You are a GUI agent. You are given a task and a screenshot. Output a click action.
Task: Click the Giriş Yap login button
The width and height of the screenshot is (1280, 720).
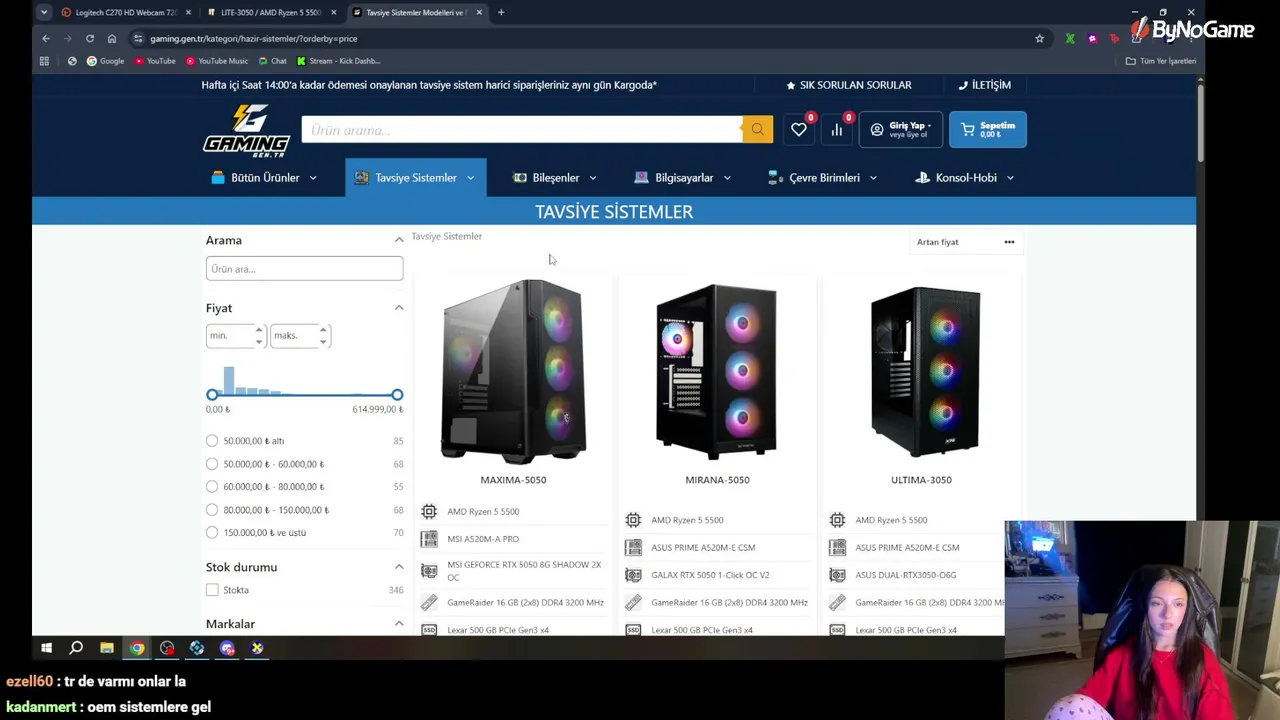pos(900,130)
